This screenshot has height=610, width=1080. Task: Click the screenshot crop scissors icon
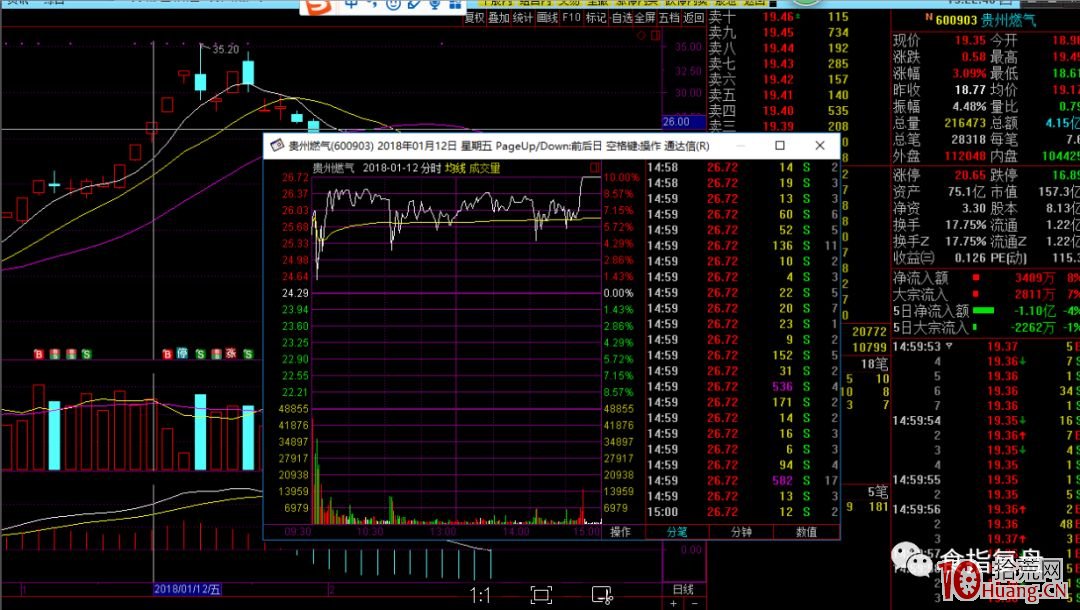click(x=602, y=595)
